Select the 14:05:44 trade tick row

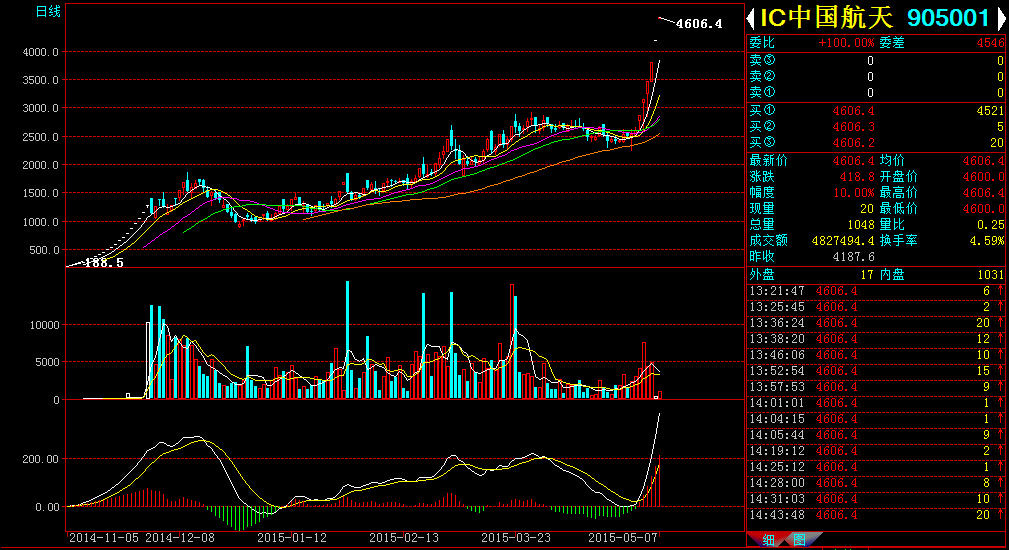pos(876,435)
